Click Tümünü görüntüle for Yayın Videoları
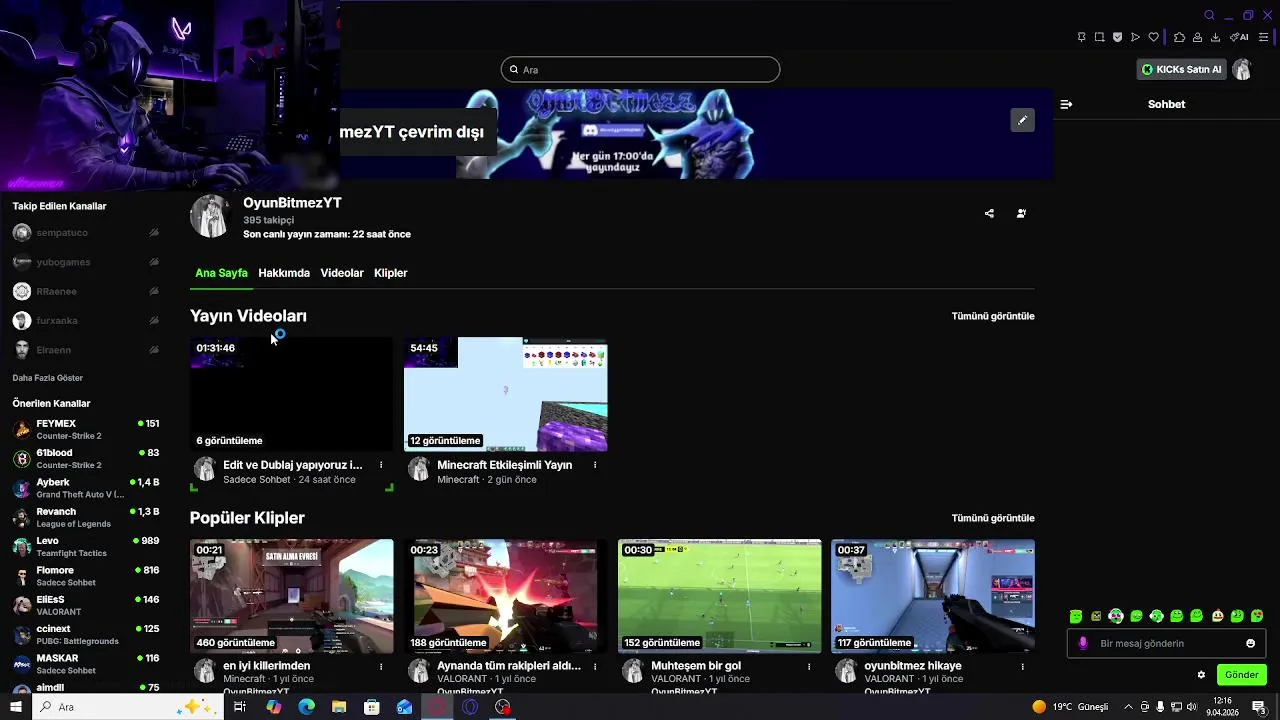Viewport: 1280px width, 720px height. tap(993, 316)
